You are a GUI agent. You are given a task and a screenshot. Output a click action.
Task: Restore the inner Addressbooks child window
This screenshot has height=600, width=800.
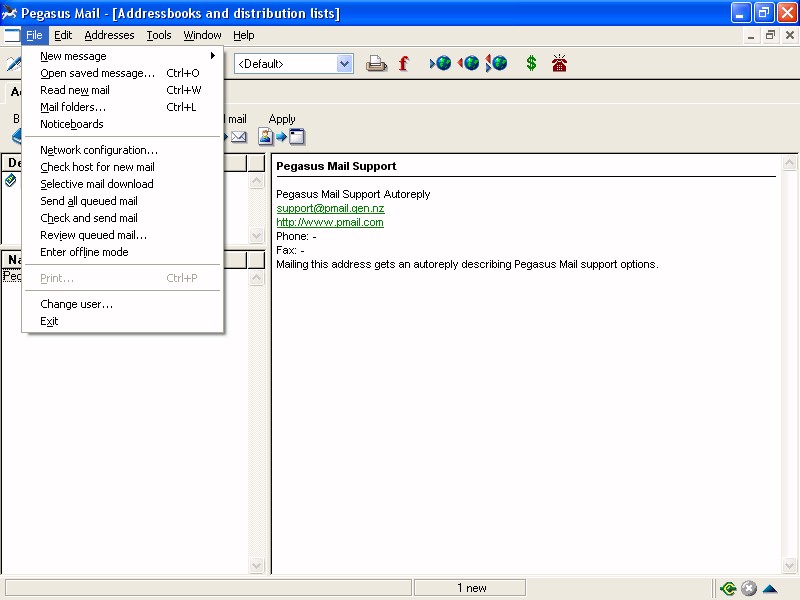tap(770, 35)
